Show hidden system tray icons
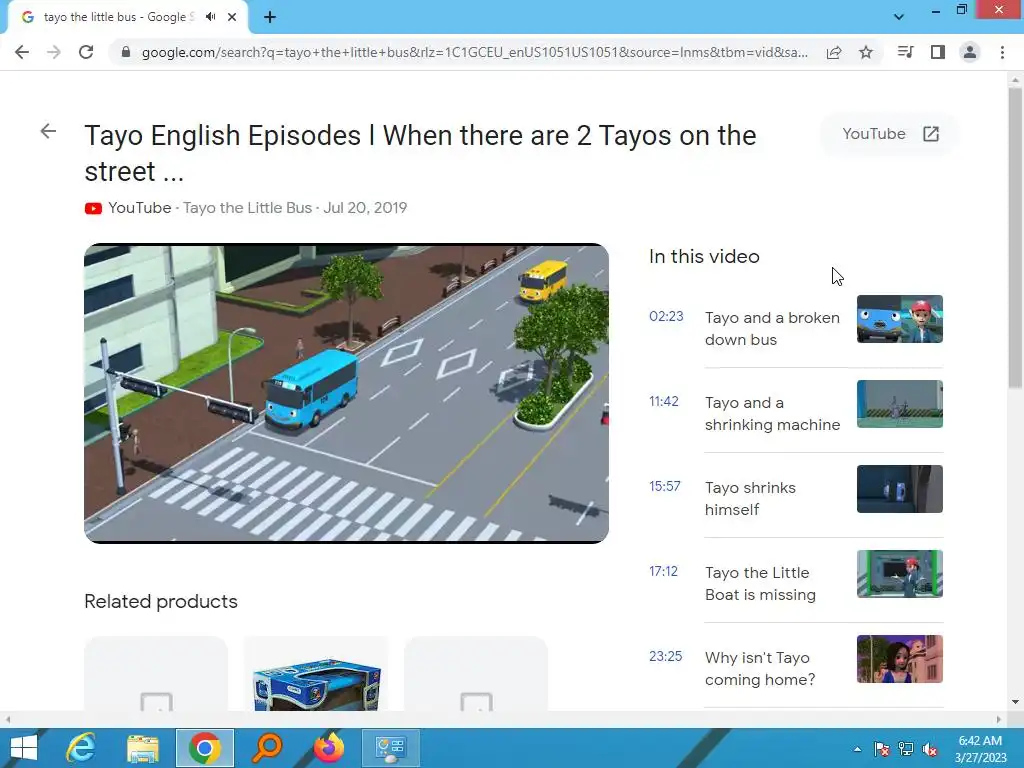Screen dimensions: 1024x768 click(x=857, y=749)
